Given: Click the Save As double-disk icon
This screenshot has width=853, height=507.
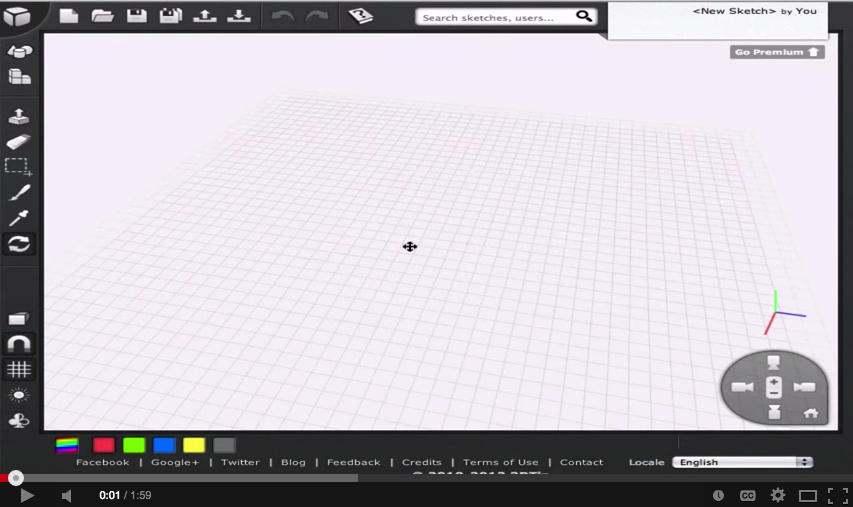Looking at the screenshot, I should [170, 16].
